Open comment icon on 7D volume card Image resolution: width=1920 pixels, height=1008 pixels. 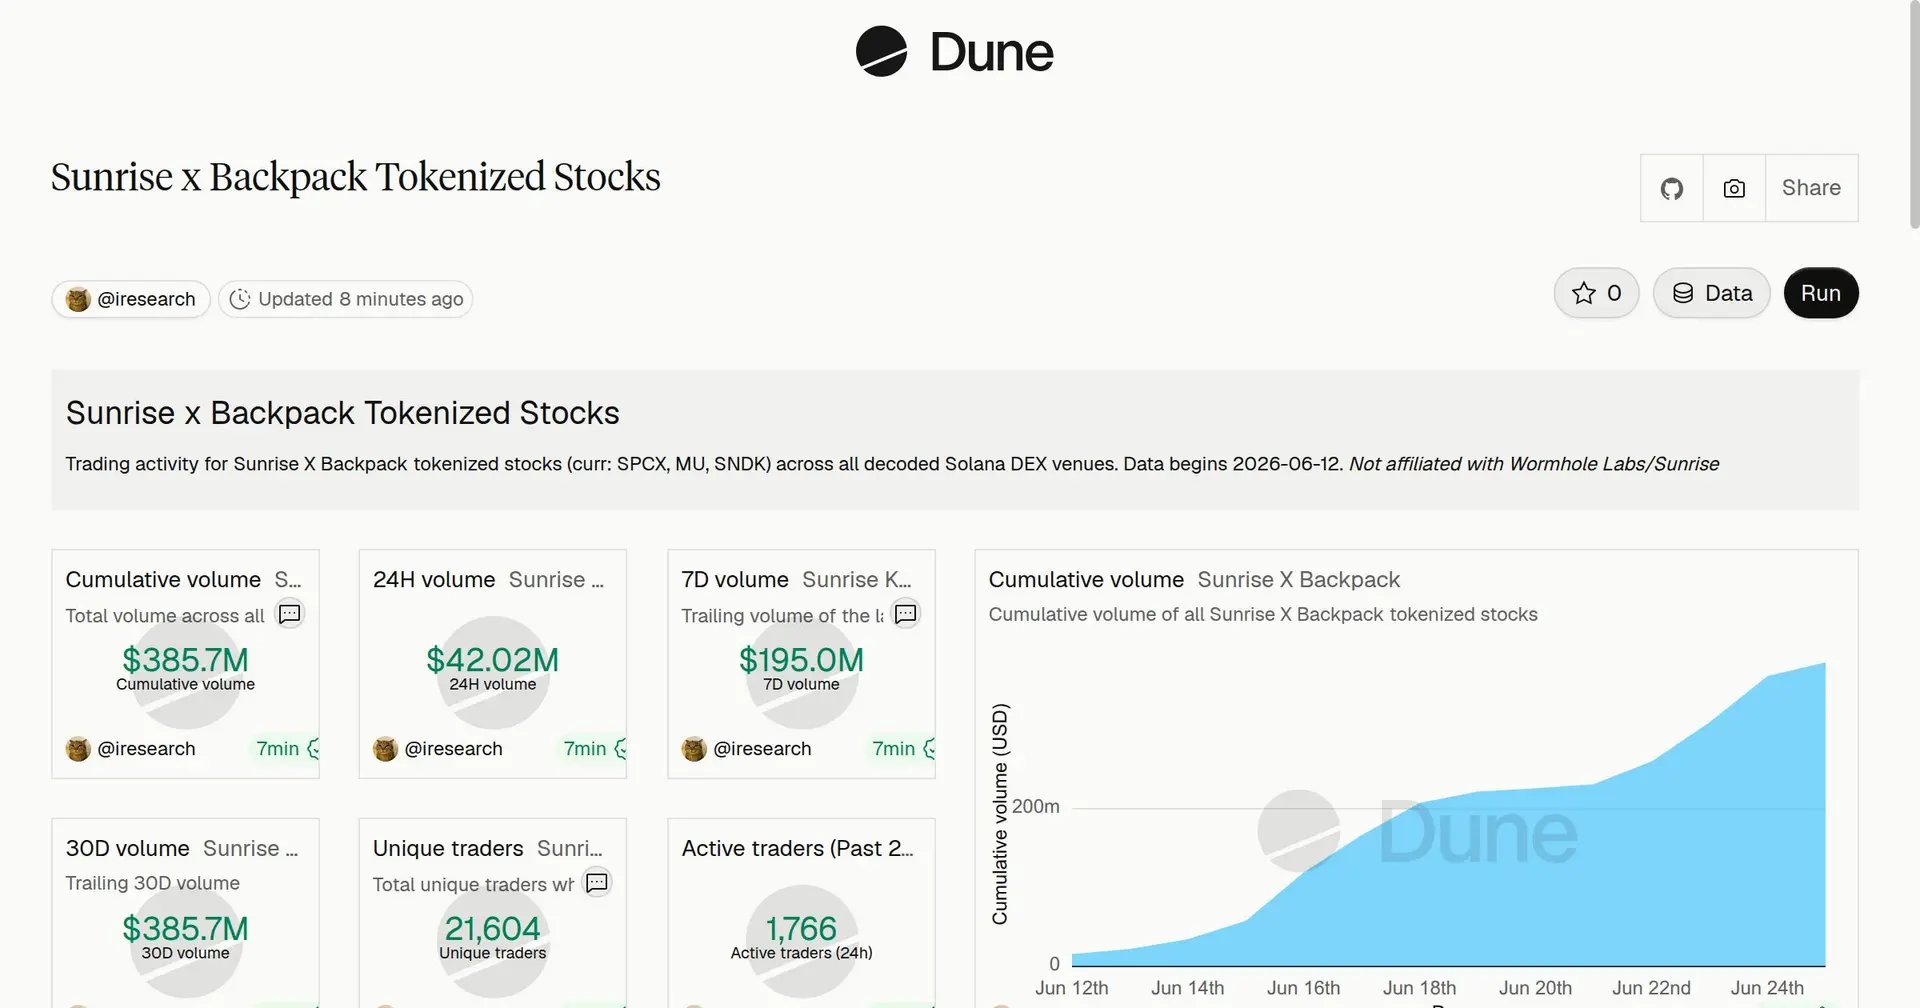(x=906, y=614)
